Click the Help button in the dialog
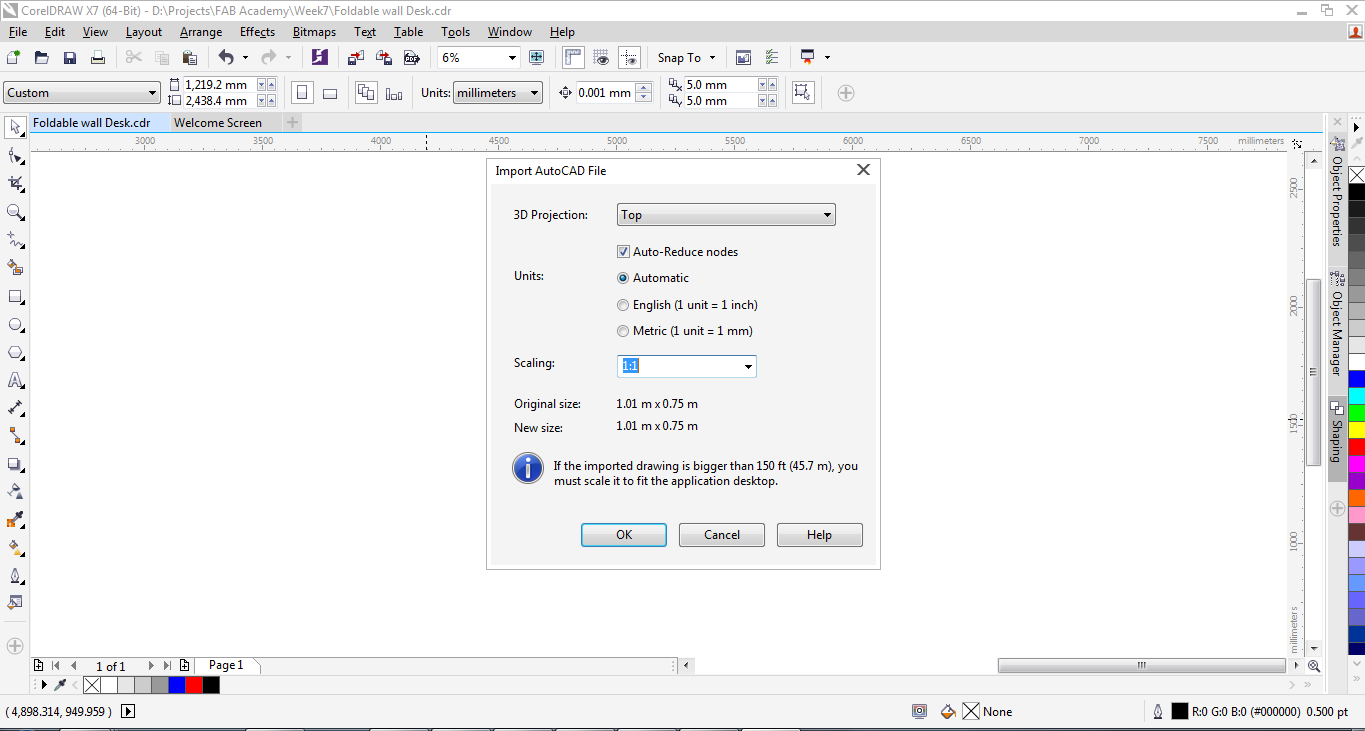 coord(819,535)
